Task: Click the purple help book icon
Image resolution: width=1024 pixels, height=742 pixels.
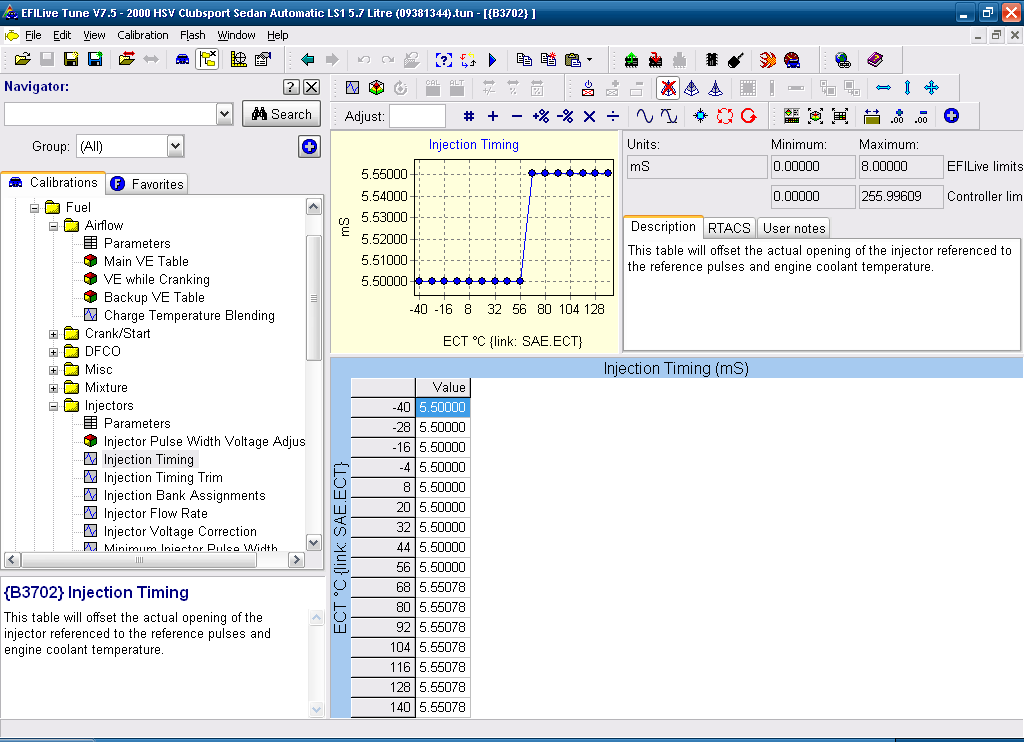Action: [x=875, y=60]
